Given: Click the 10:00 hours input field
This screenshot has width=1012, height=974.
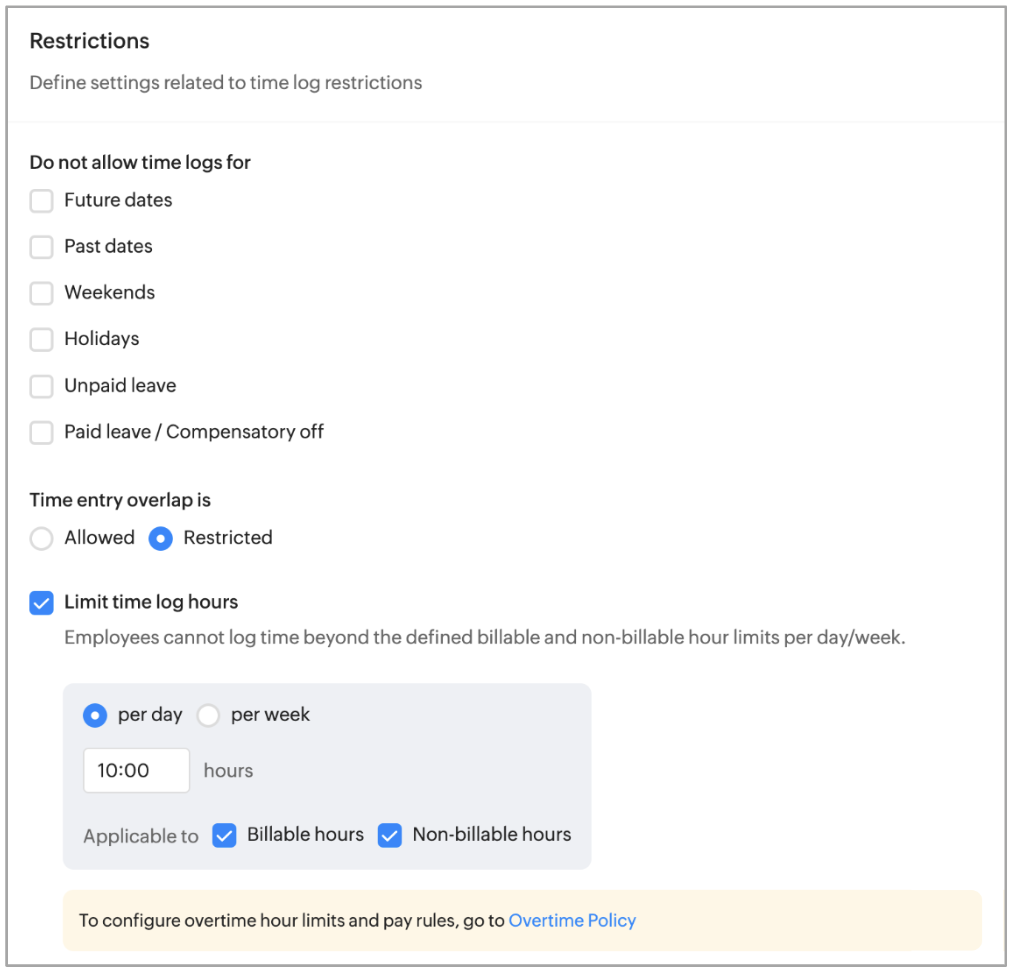Looking at the screenshot, I should click(136, 770).
